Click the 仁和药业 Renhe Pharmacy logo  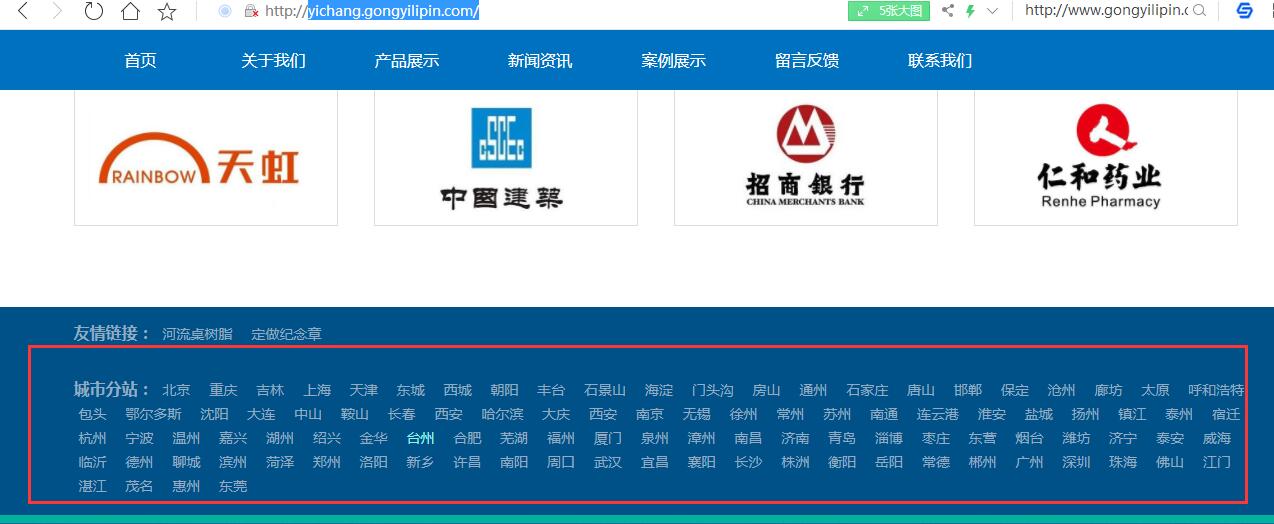pos(1106,158)
